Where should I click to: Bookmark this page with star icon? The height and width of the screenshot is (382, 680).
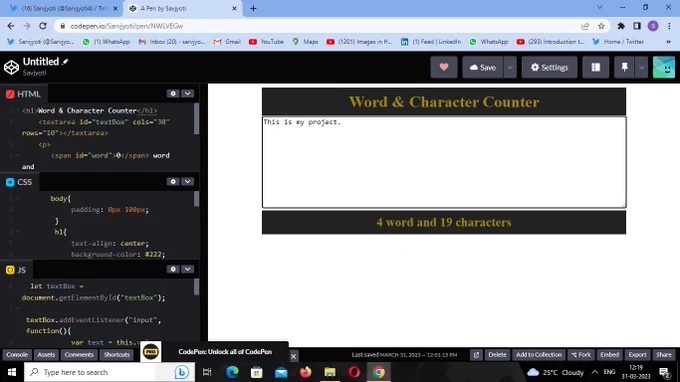coord(601,26)
